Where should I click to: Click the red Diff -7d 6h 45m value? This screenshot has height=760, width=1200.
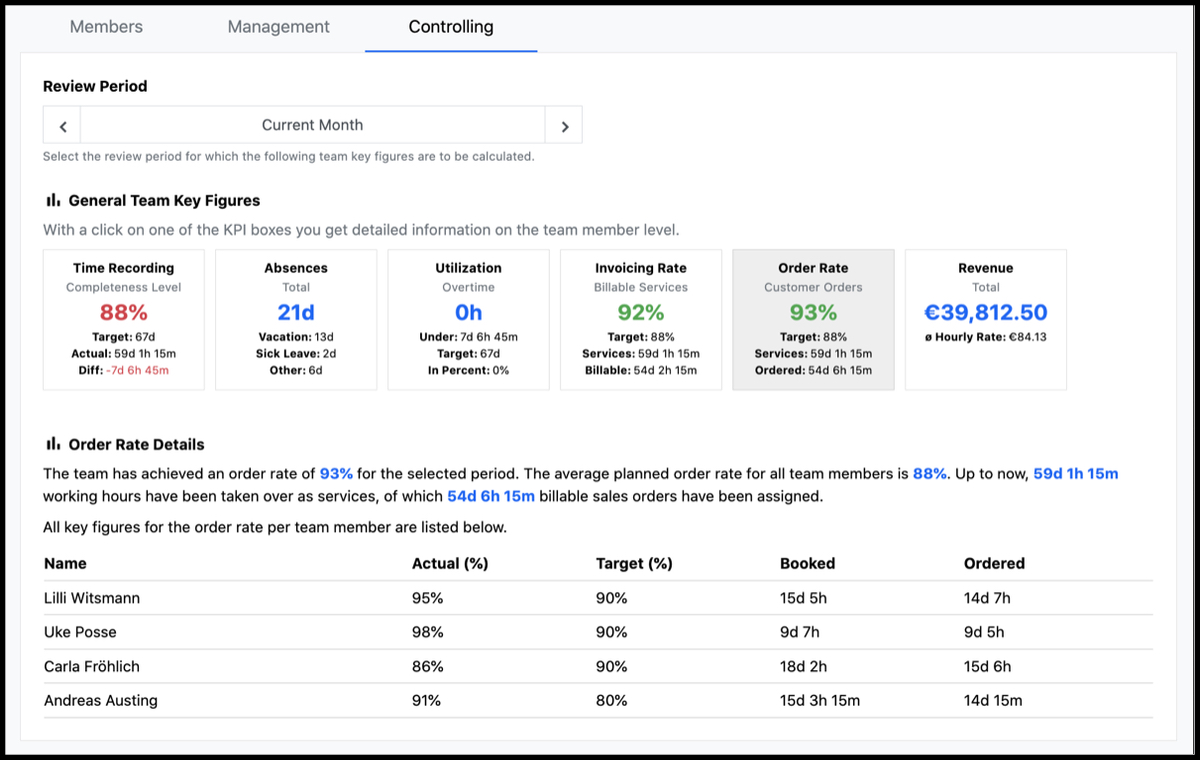pyautogui.click(x=140, y=370)
